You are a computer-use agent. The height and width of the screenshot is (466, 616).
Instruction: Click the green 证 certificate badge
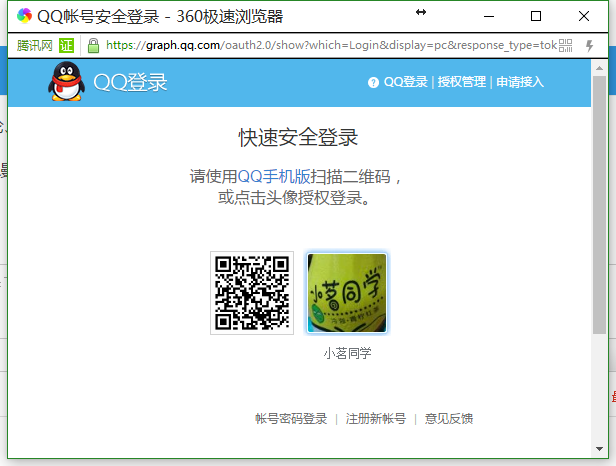(66, 46)
